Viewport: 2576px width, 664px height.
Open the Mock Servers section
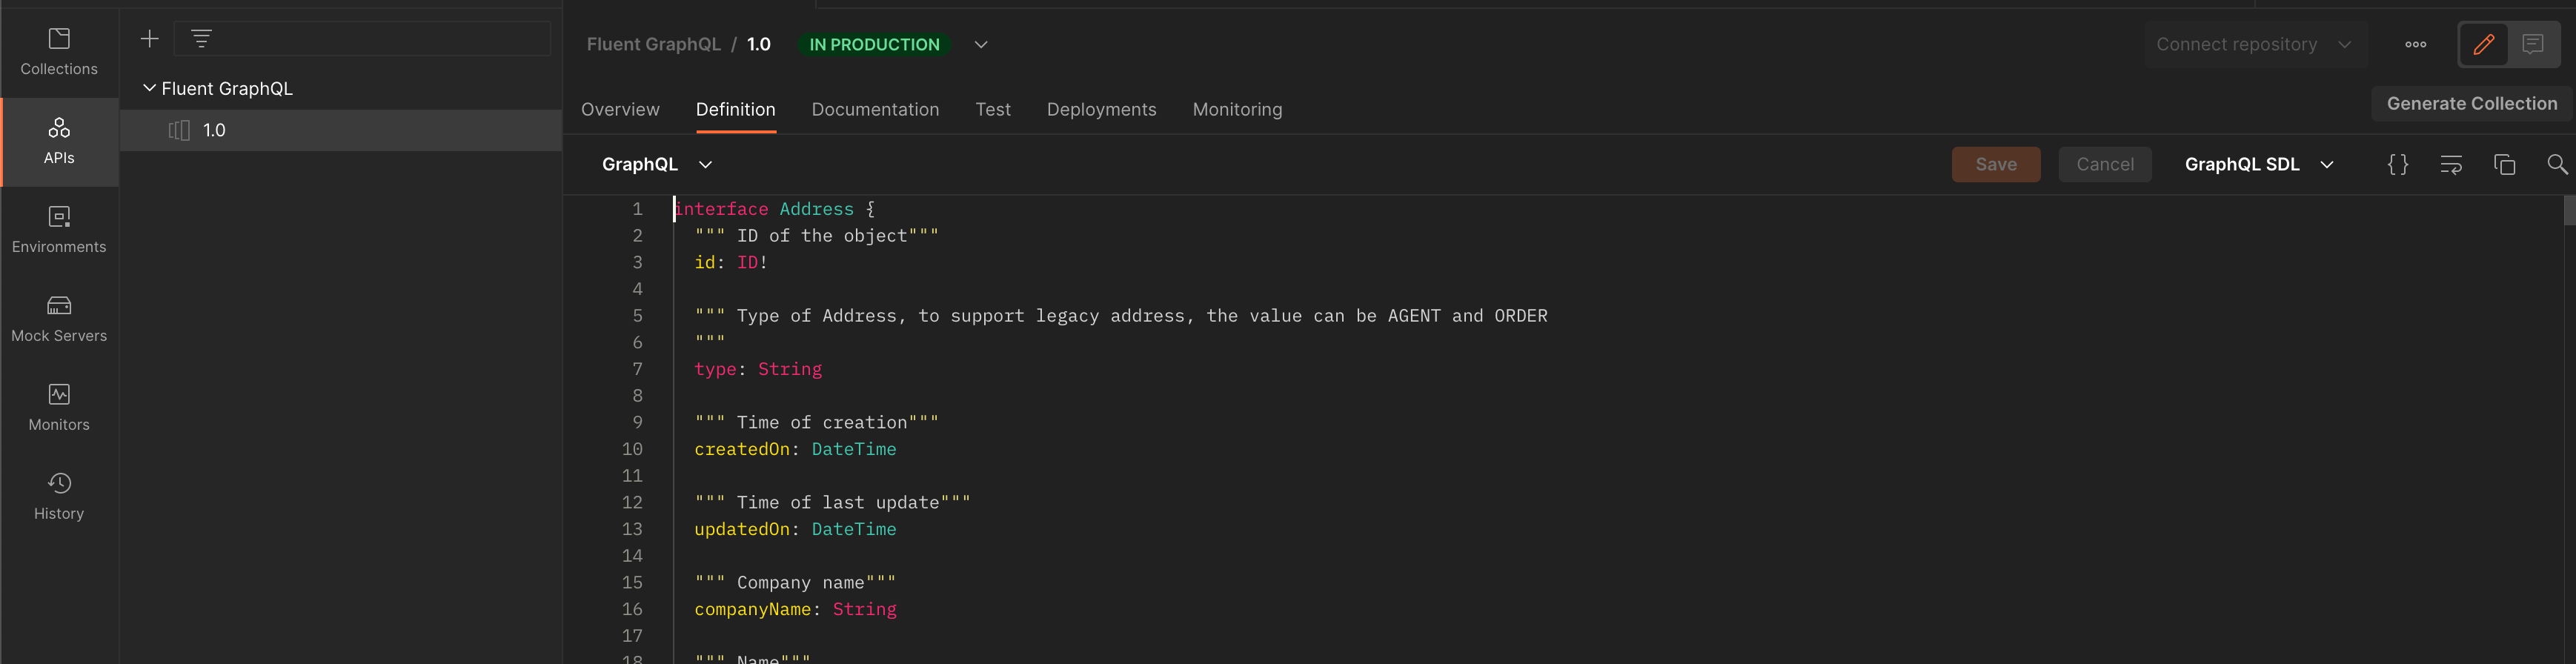point(59,319)
